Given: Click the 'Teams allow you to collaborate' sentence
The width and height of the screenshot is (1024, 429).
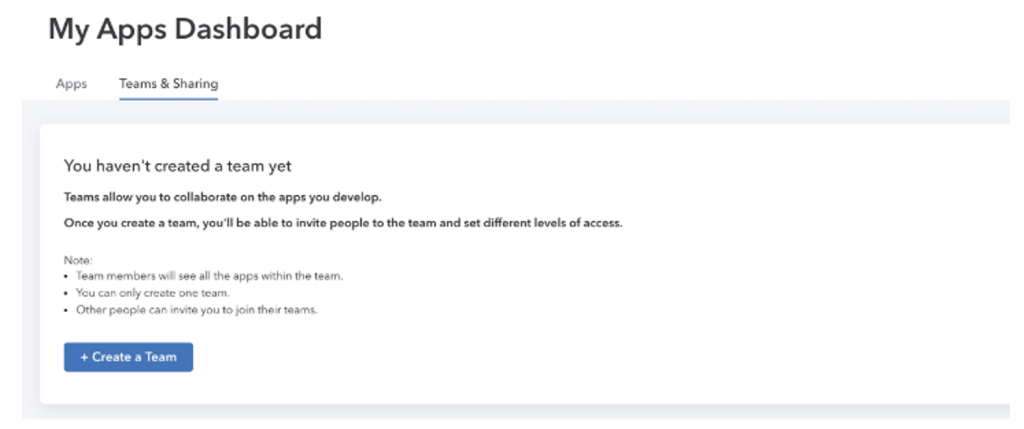Looking at the screenshot, I should [223, 197].
